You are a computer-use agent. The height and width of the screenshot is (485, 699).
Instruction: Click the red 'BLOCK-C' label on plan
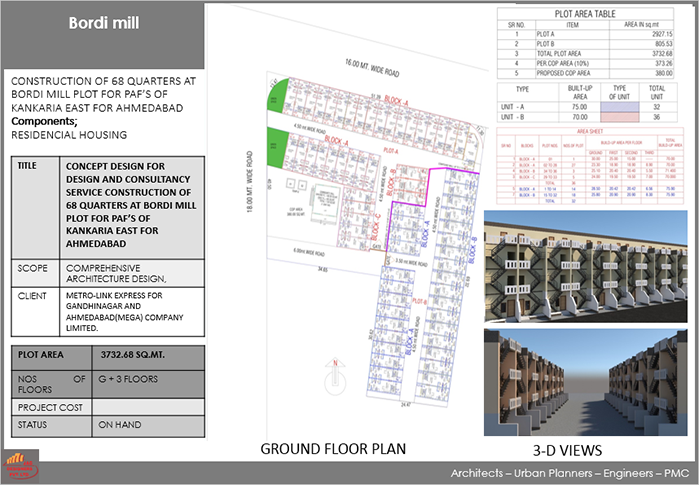coord(376,226)
